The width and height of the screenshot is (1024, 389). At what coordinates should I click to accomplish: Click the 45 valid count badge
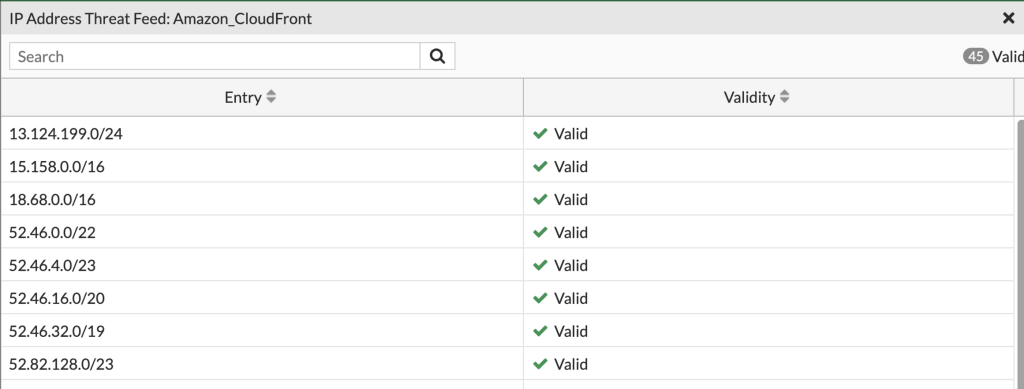click(x=976, y=57)
